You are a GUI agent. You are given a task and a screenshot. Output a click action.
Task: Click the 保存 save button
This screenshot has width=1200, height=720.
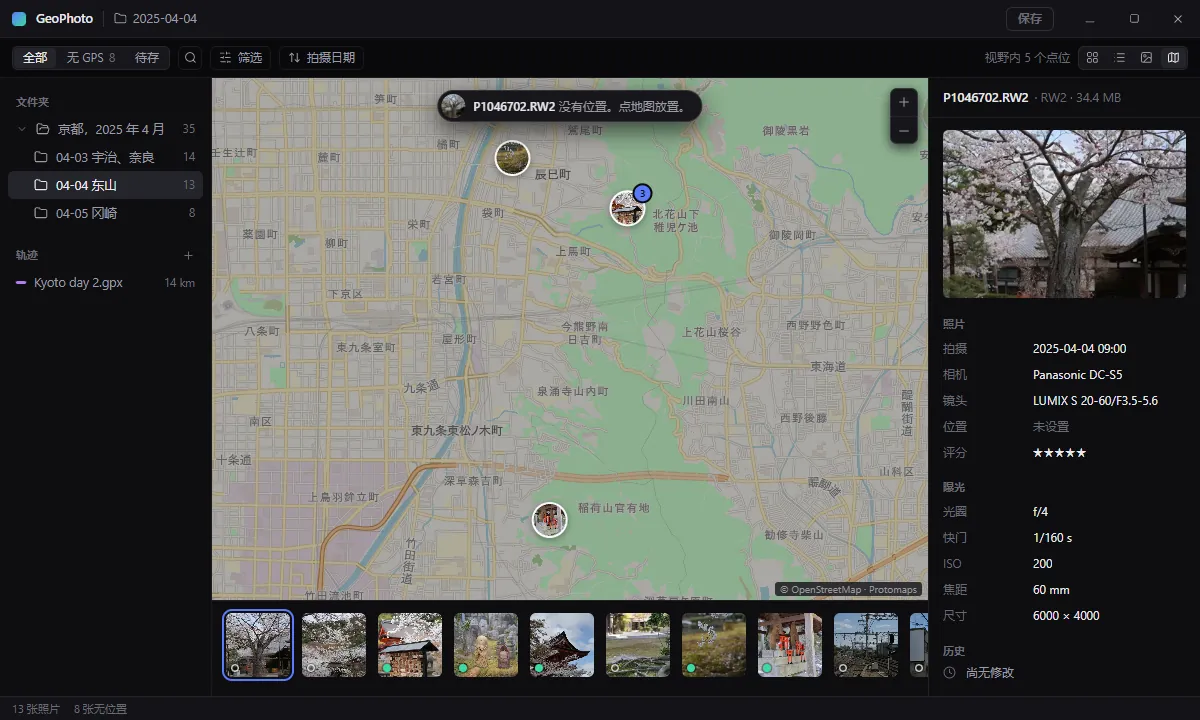1030,19
